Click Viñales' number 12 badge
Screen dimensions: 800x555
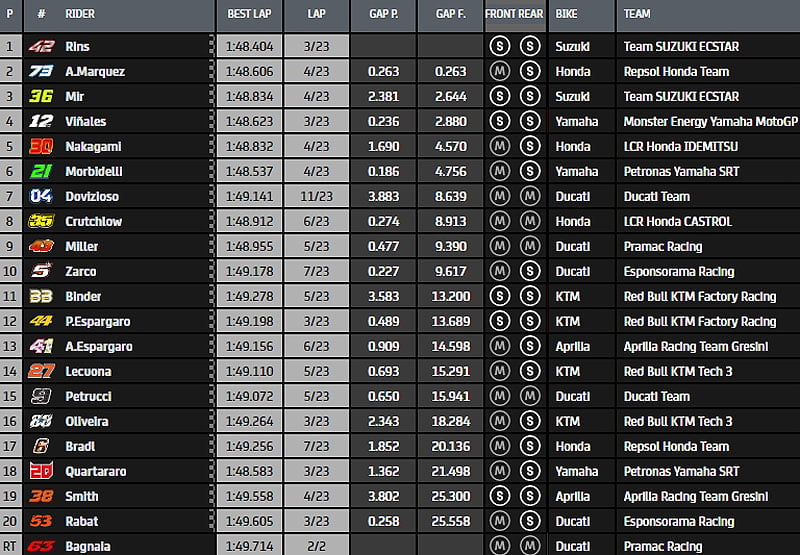point(41,121)
